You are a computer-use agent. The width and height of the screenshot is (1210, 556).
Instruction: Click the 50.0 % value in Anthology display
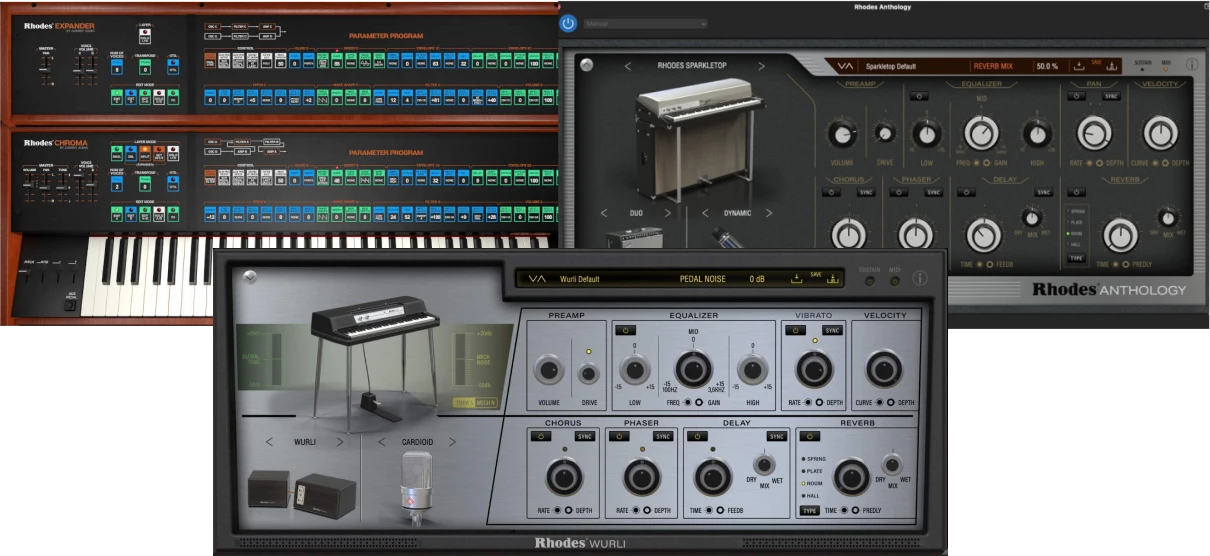[x=1047, y=66]
